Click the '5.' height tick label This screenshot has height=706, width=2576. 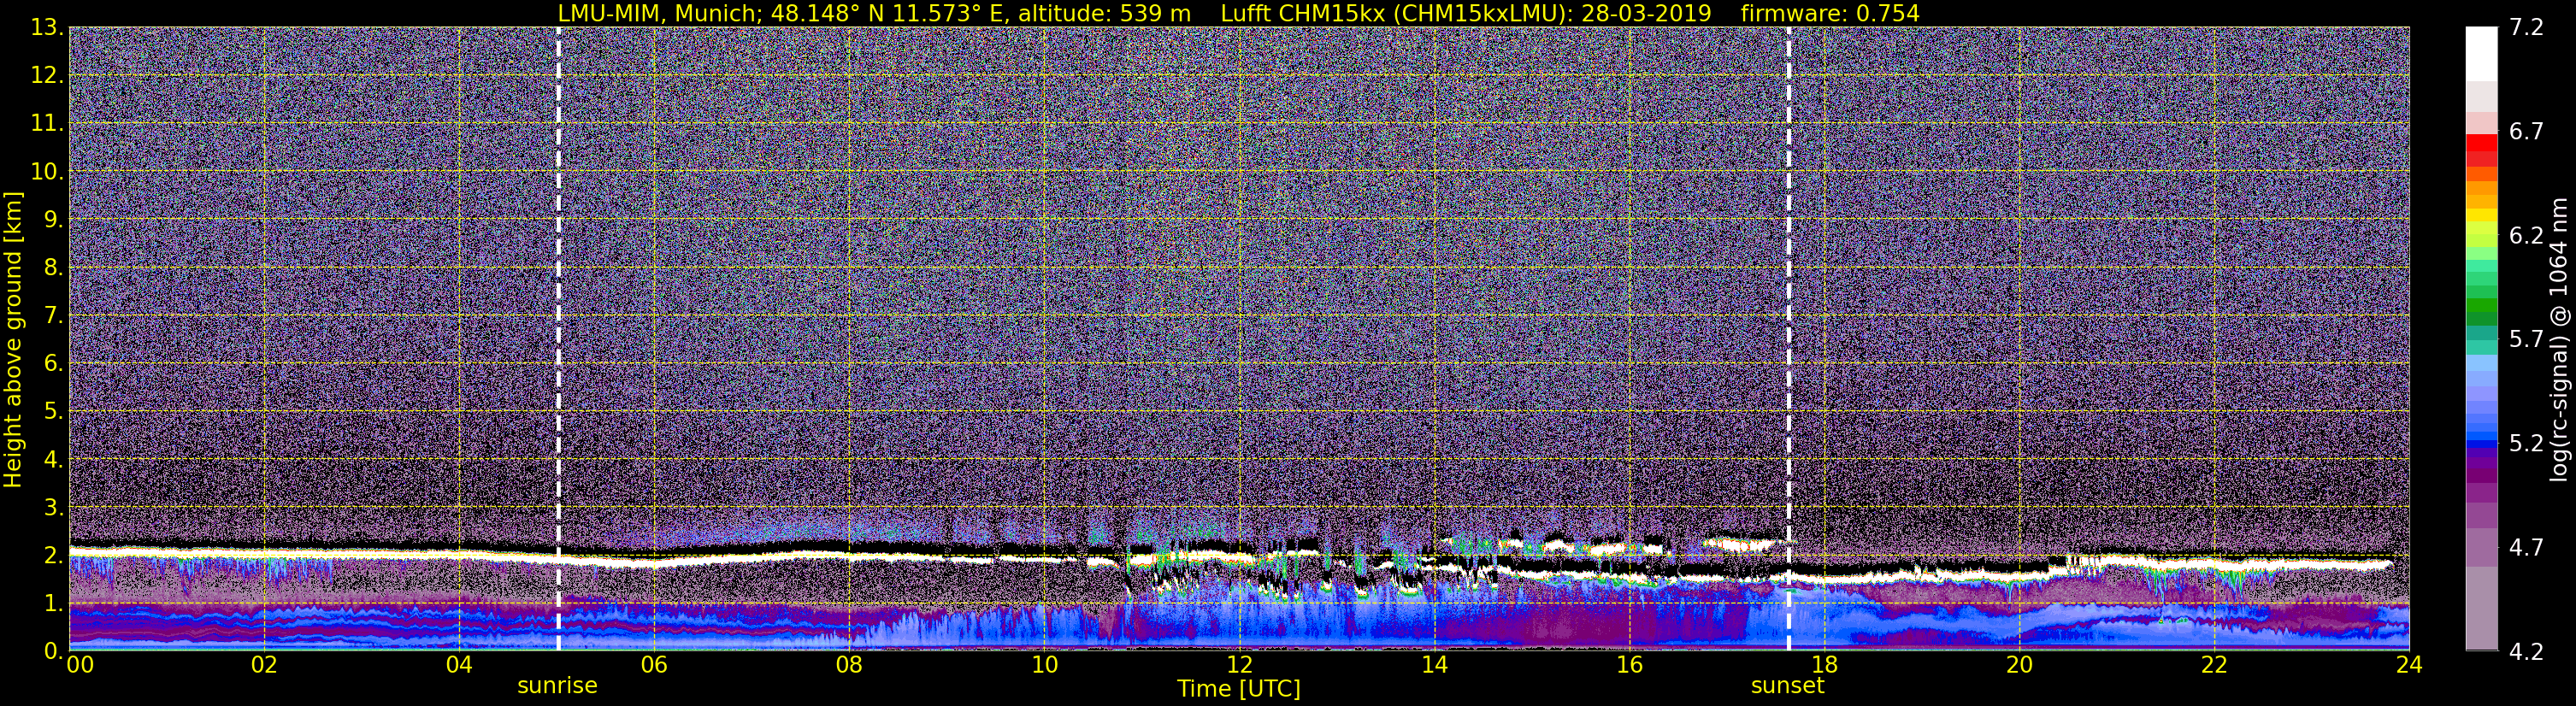(53, 412)
